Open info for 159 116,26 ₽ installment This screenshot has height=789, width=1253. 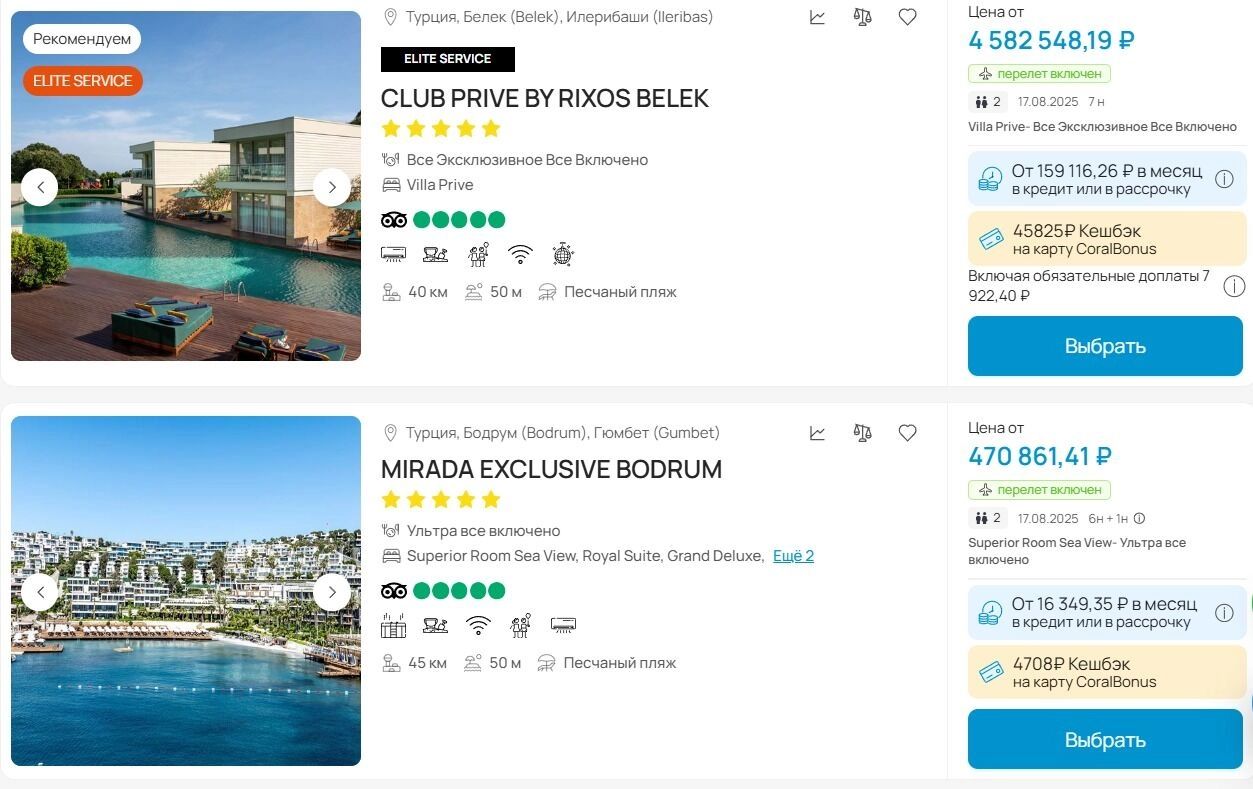pos(1223,179)
